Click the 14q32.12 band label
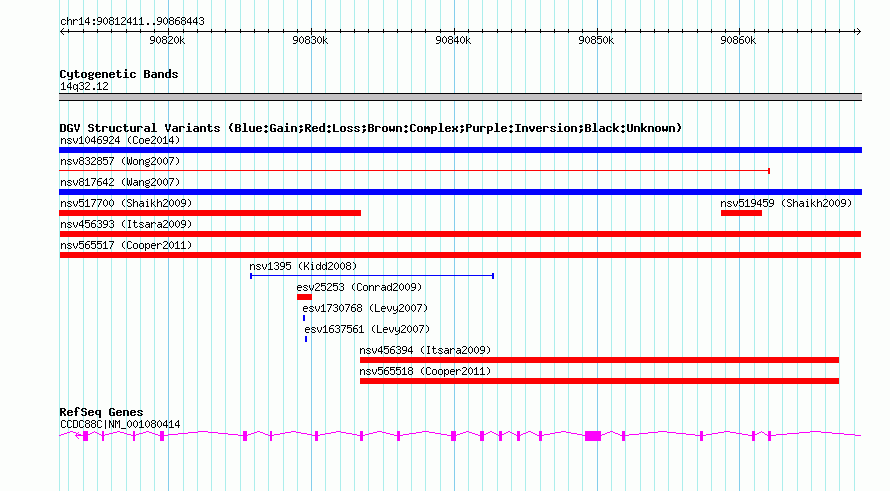This screenshot has height=491, width=890. click(x=84, y=87)
